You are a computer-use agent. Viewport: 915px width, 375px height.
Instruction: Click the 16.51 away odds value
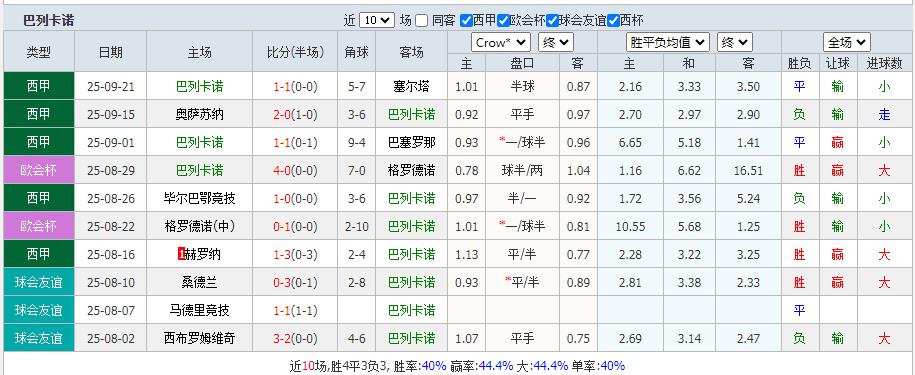click(749, 171)
